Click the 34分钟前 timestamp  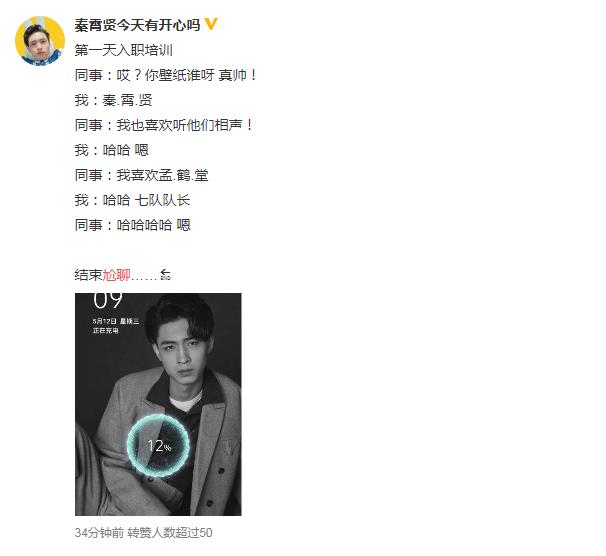[x=99, y=533]
